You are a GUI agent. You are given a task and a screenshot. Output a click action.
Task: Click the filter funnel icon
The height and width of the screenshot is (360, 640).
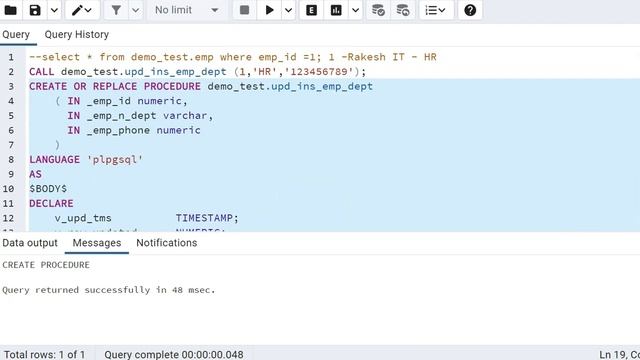click(x=116, y=10)
